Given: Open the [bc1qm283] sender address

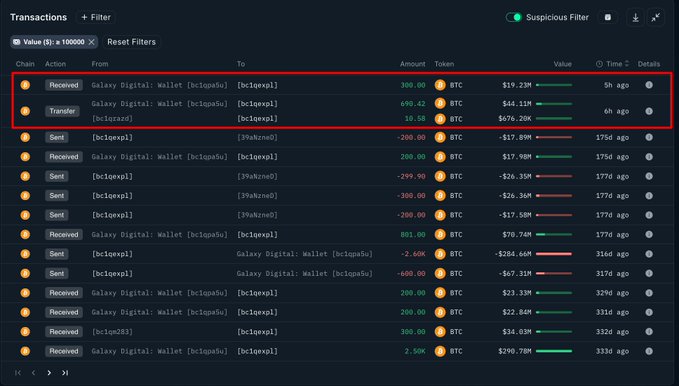Looking at the screenshot, I should pyautogui.click(x=112, y=332).
